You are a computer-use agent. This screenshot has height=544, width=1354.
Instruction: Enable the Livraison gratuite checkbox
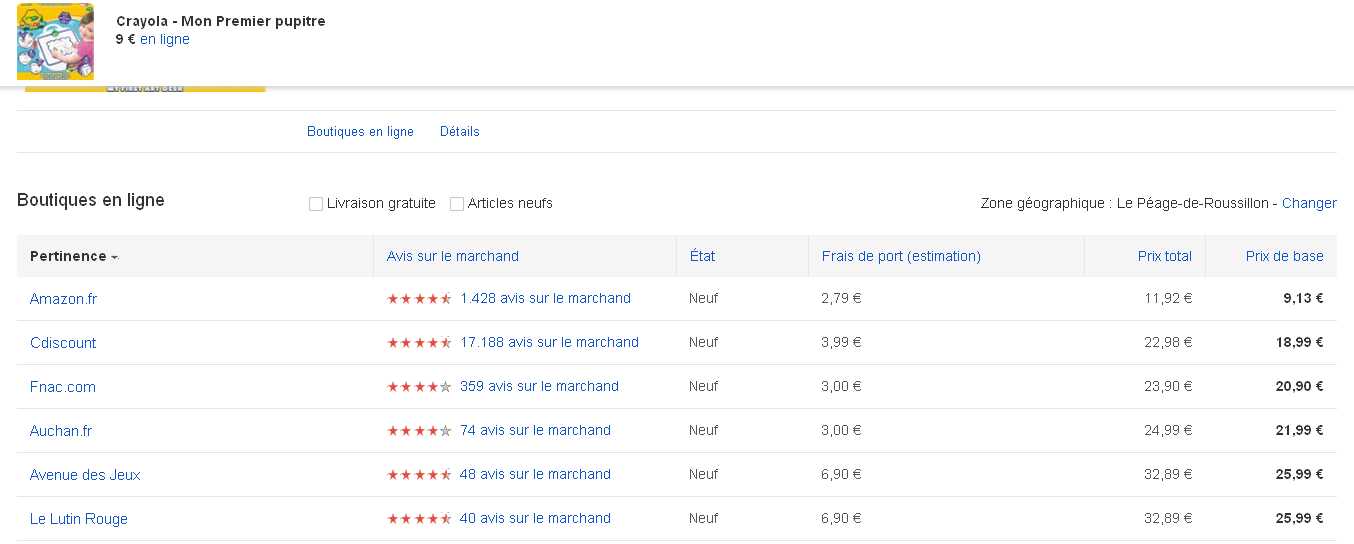click(316, 204)
